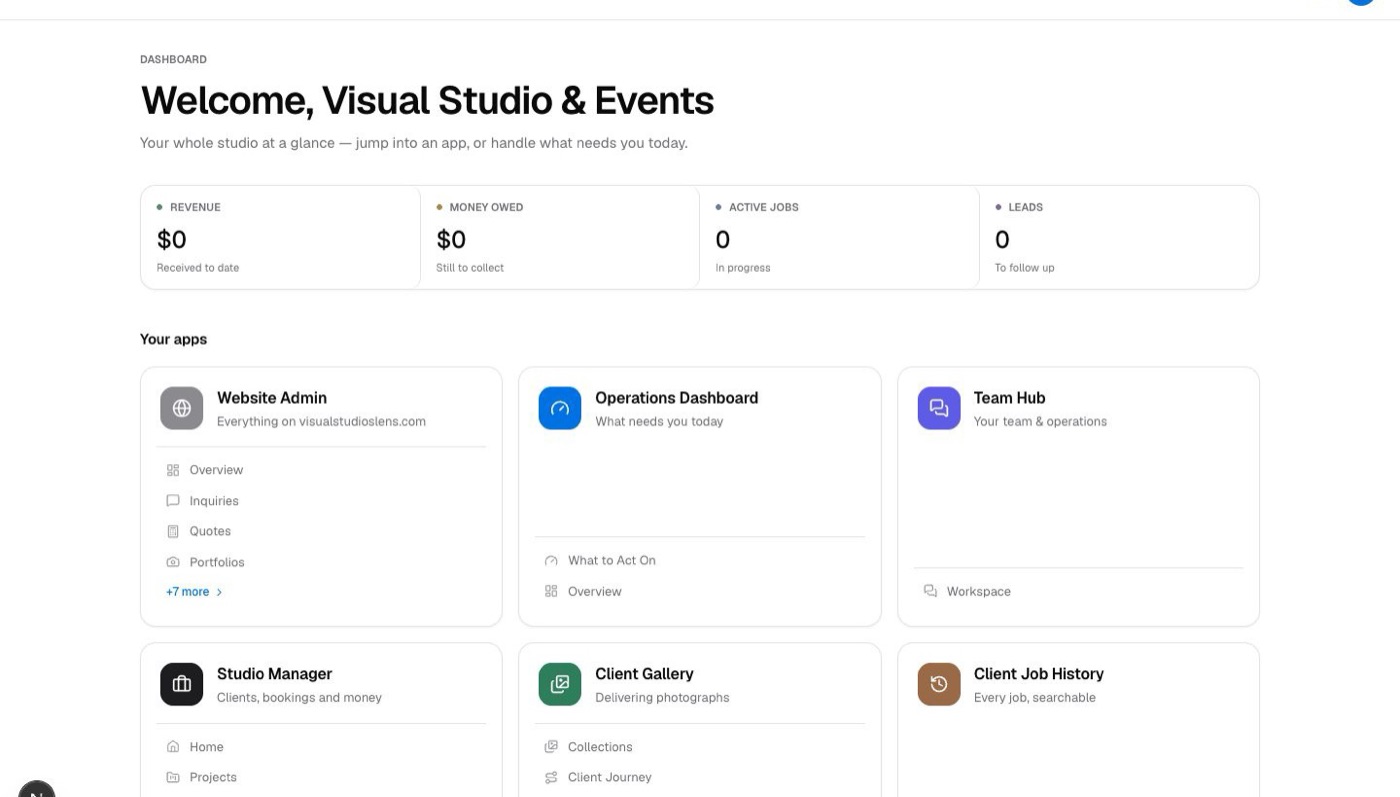Click the folder icon beside Projects
The width and height of the screenshot is (1400, 797).
(x=173, y=777)
